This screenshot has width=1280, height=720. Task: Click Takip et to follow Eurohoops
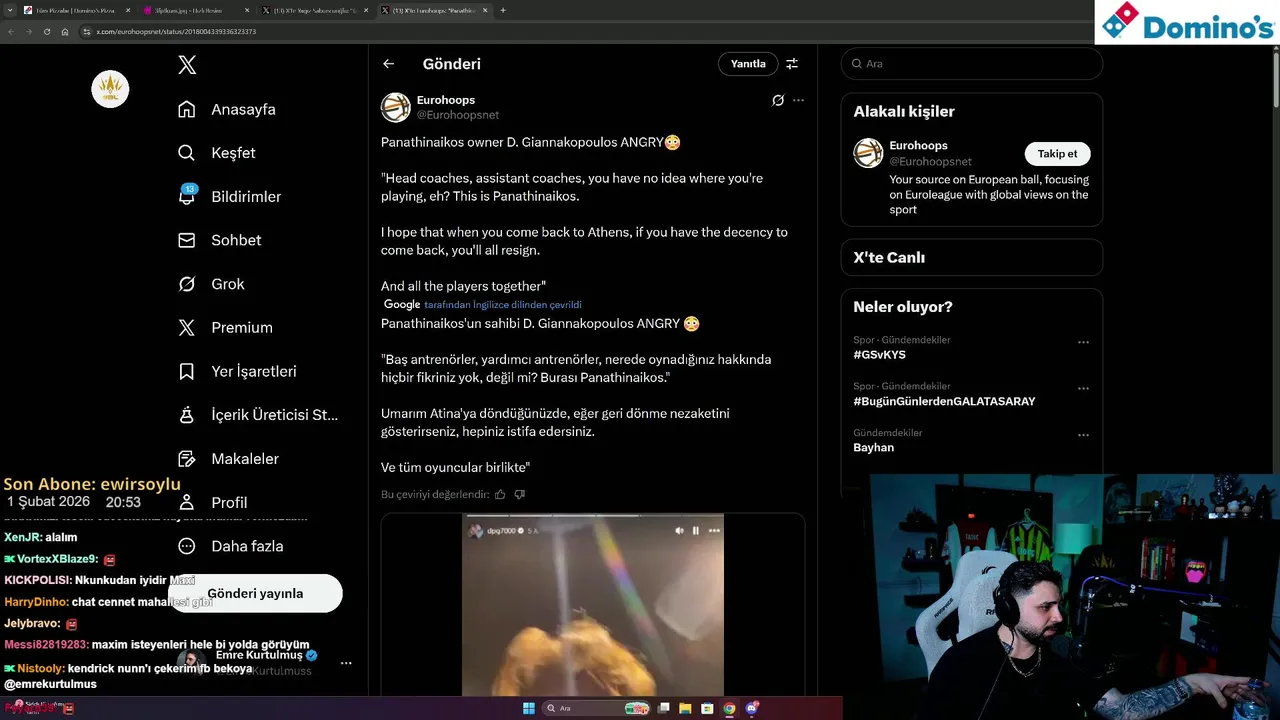(x=1057, y=154)
